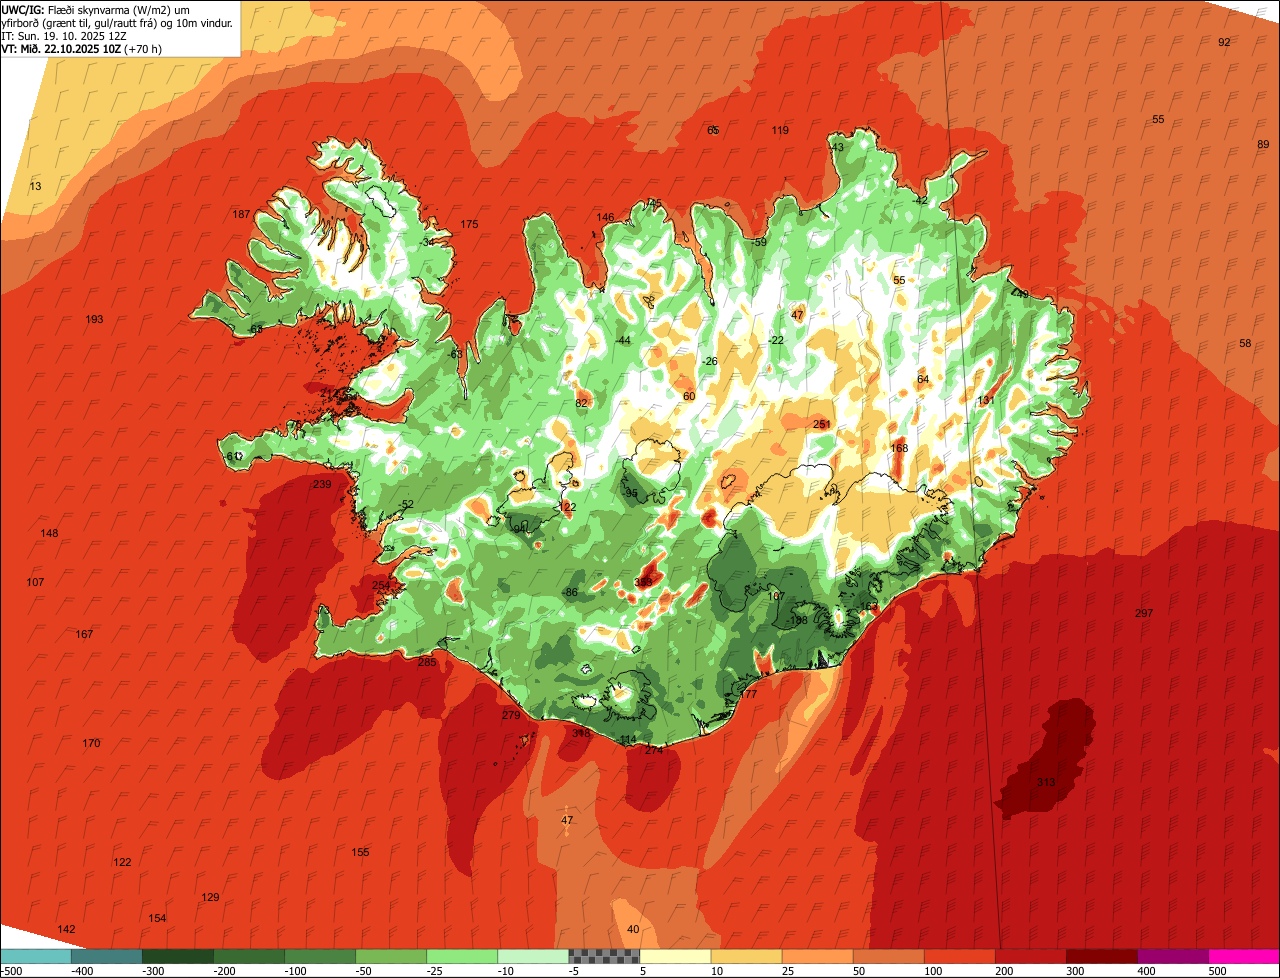Click the initial time text 'IT: Sun. 19. 10. 2025 12Z'
1280x978 pixels.
click(x=64, y=35)
